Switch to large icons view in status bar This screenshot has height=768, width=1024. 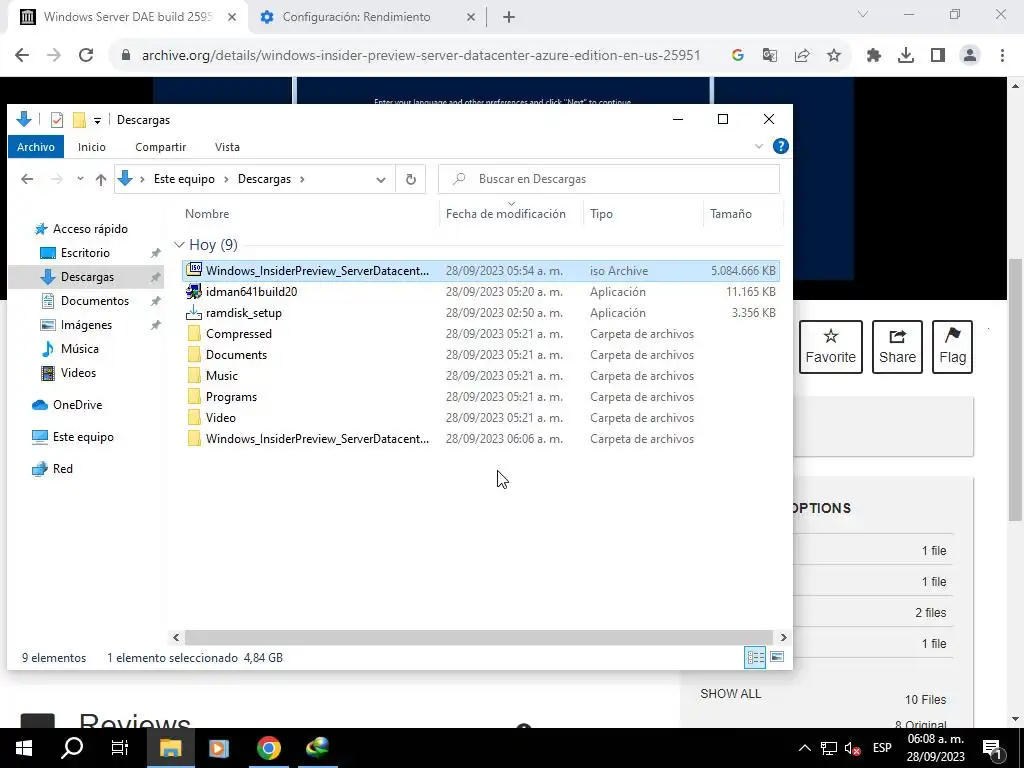tap(777, 657)
